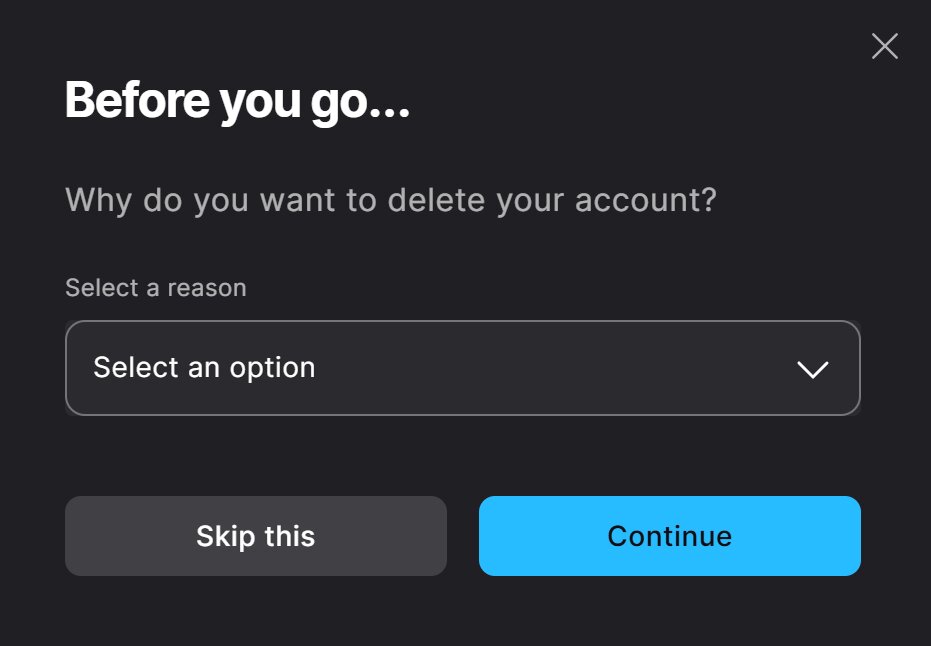Close the dialog with the X icon

pyautogui.click(x=884, y=46)
